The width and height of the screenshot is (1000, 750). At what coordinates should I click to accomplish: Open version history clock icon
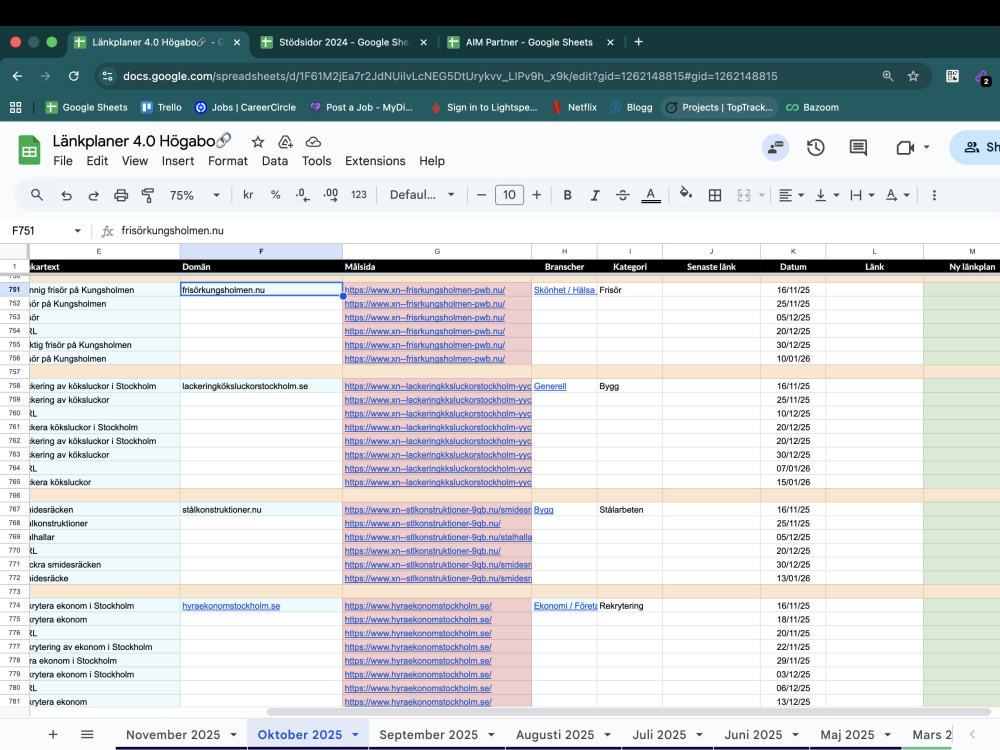816,148
